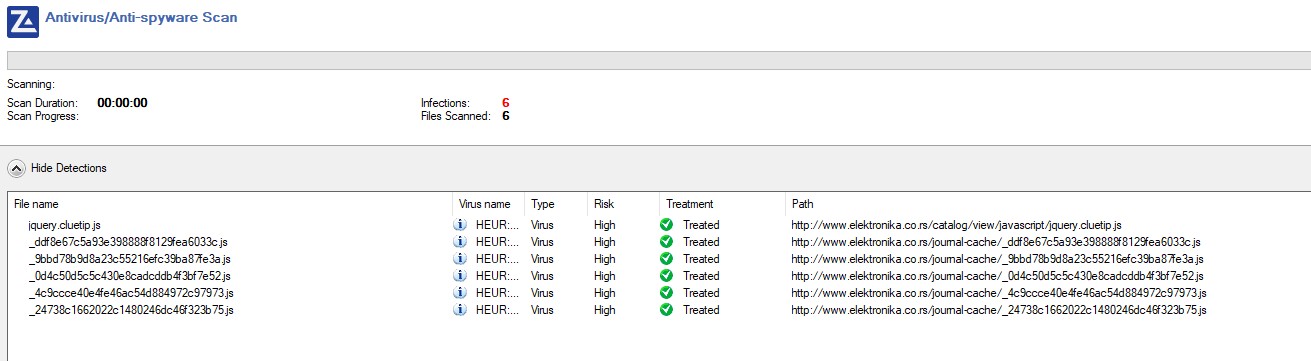The image size is (1311, 361).
Task: Click the ZoneAlarm Z logo icon
Action: (23, 22)
